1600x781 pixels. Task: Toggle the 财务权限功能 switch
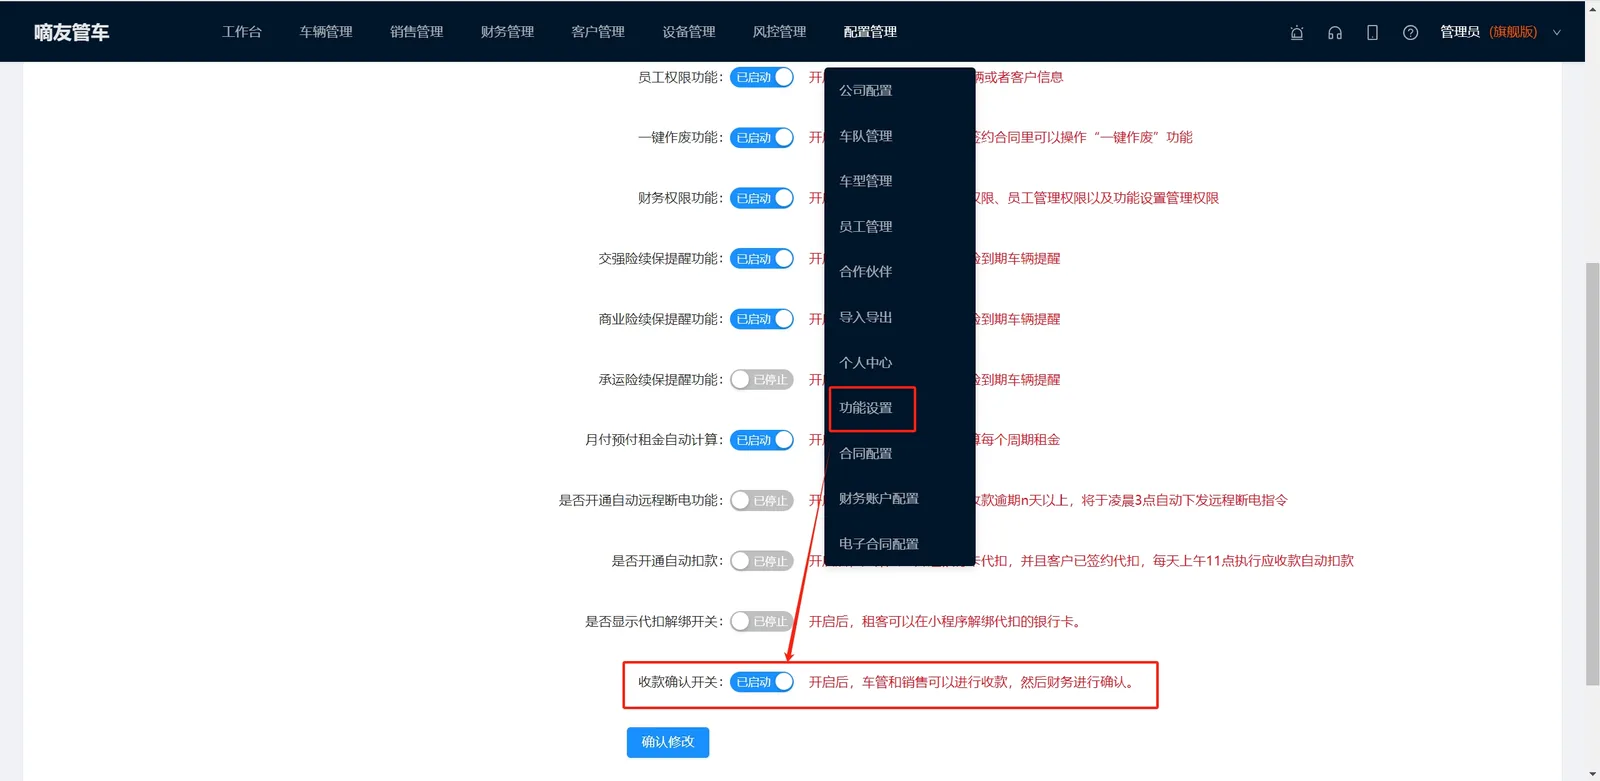click(762, 198)
